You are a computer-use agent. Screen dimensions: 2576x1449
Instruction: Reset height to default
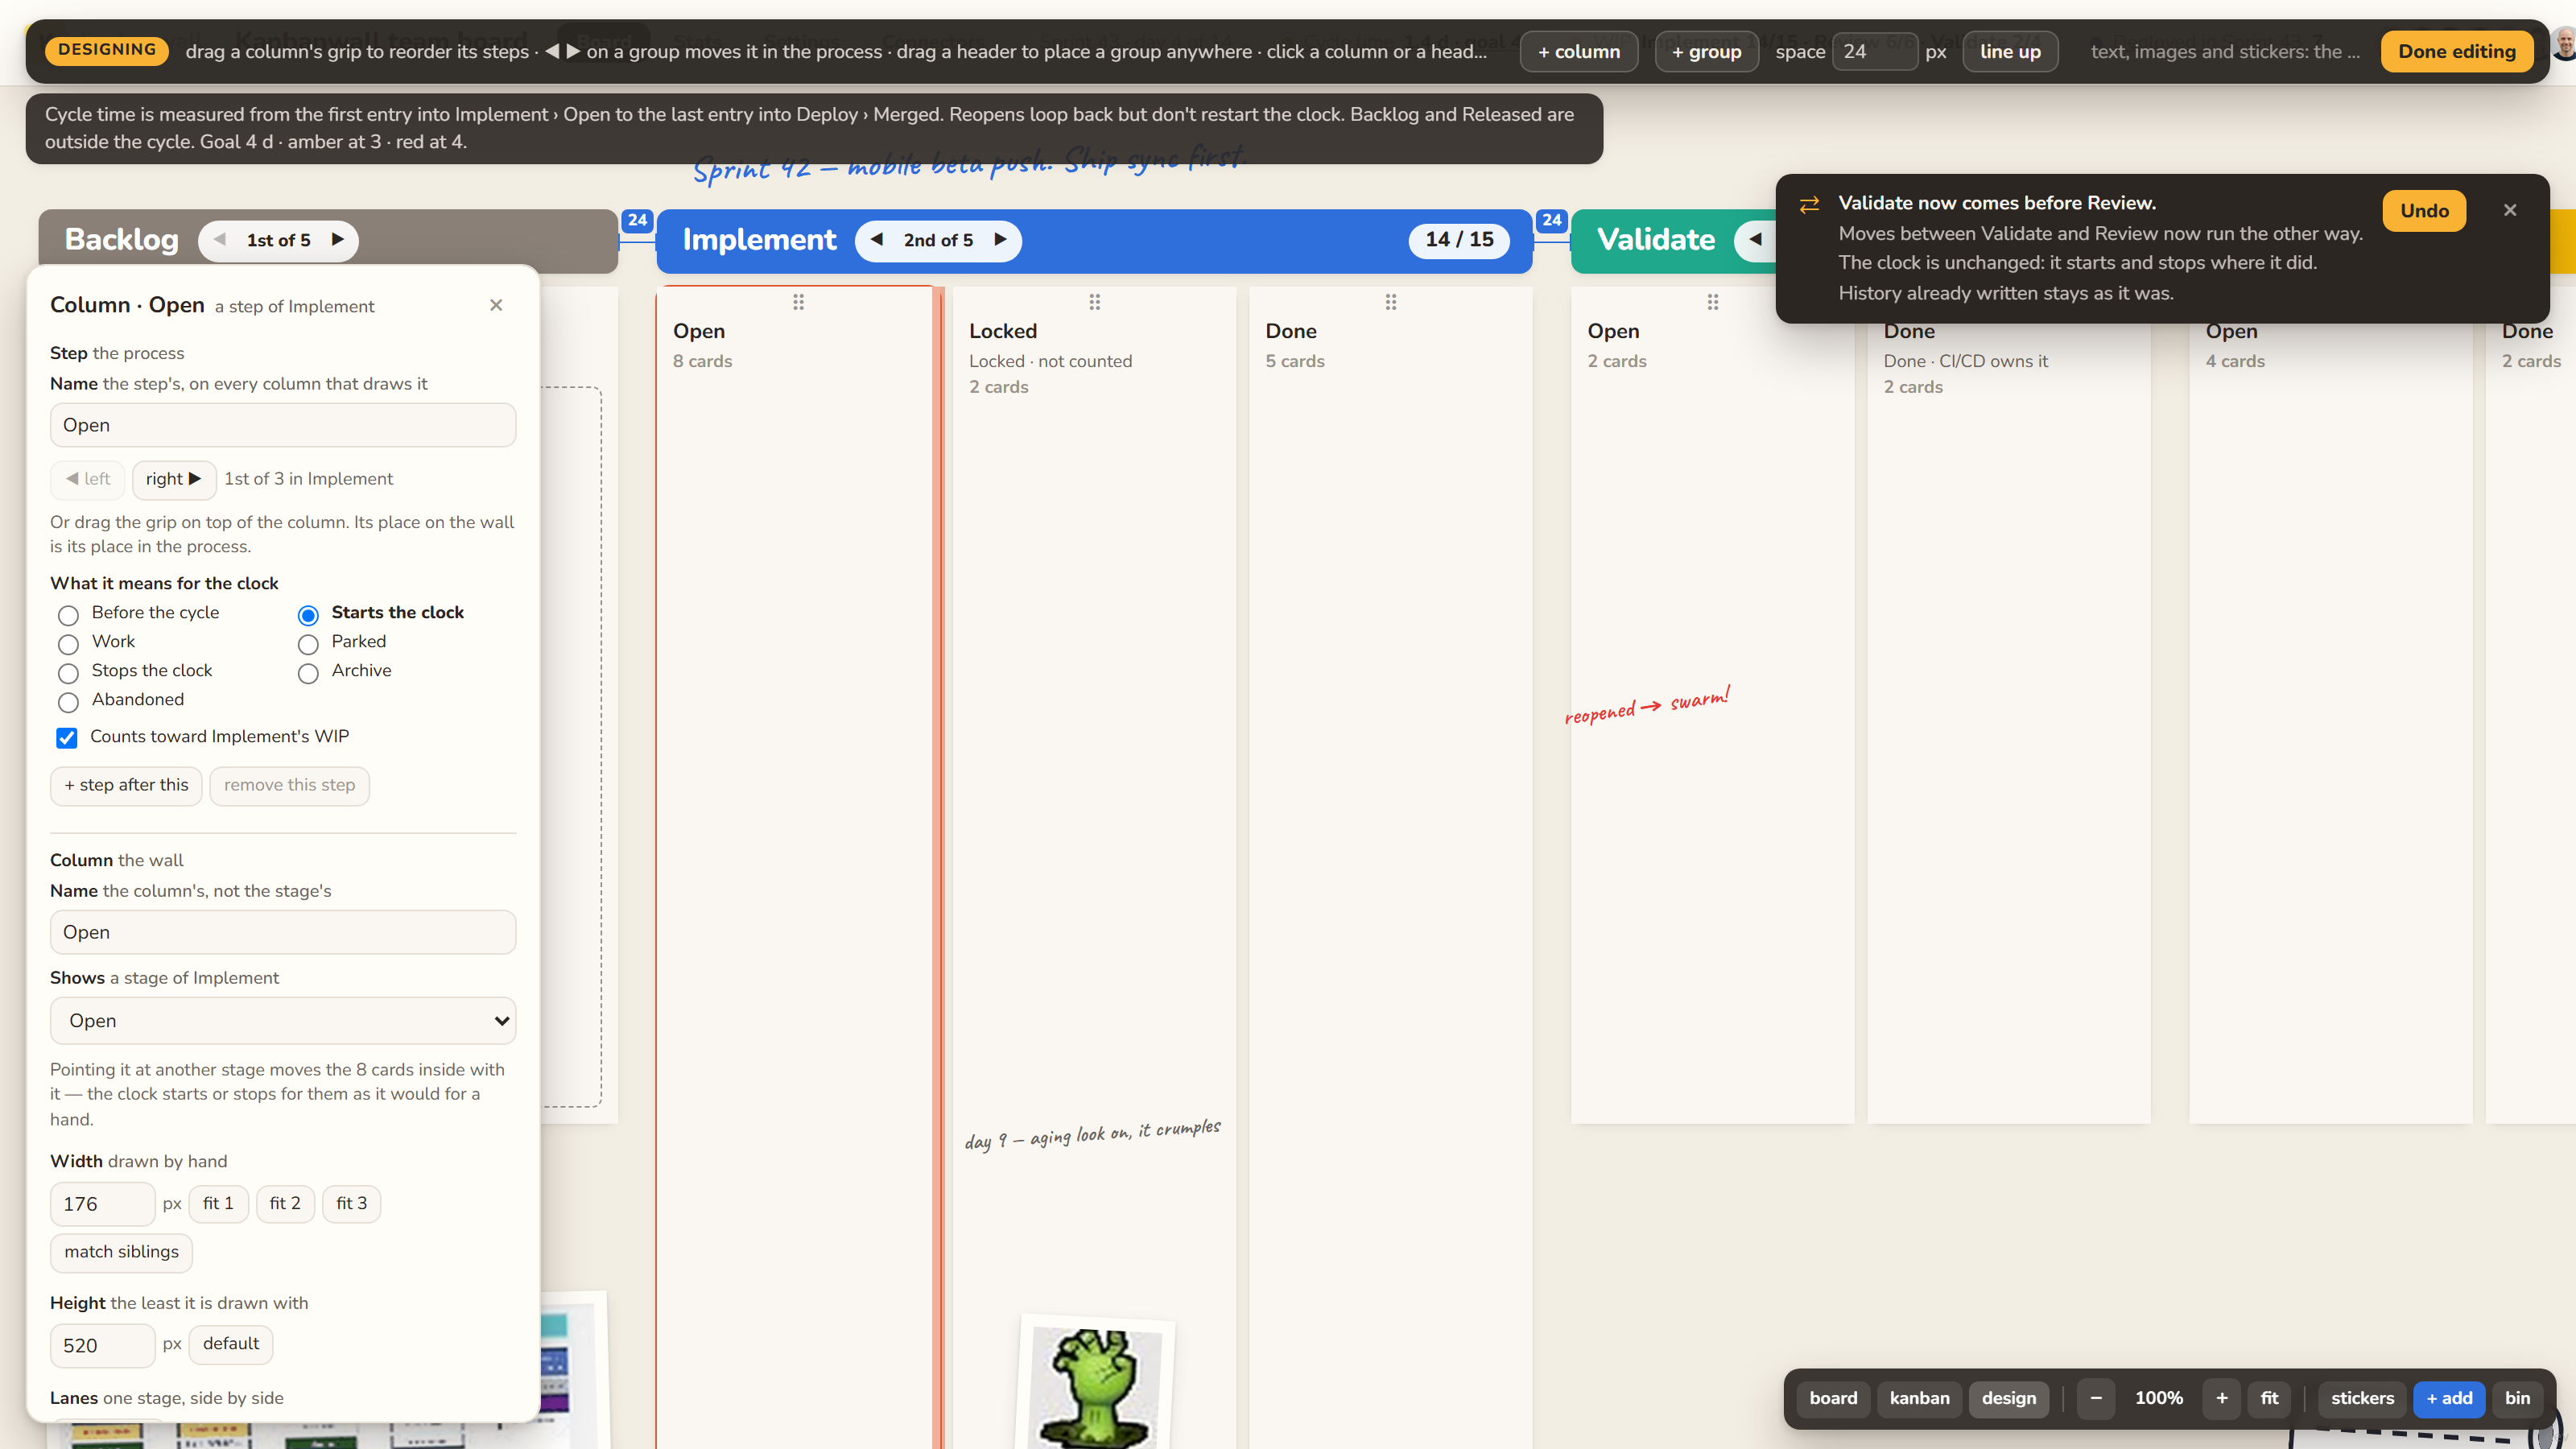(231, 1344)
